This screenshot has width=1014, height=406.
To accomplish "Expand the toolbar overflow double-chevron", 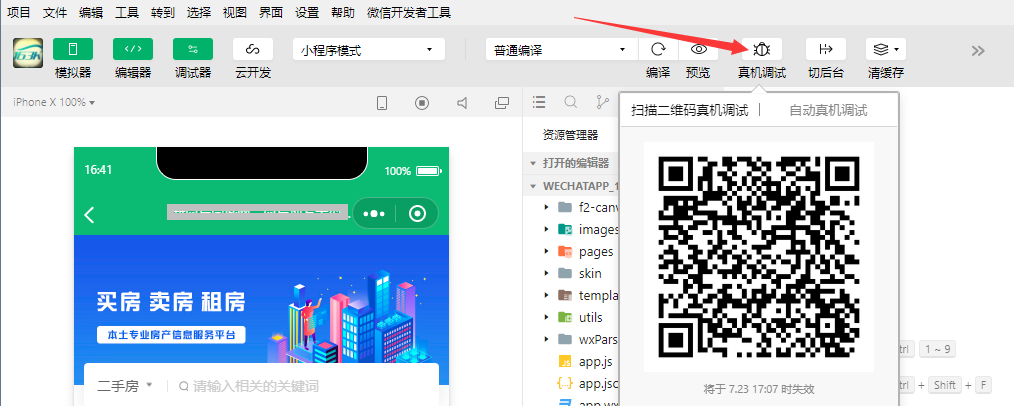I will click(x=978, y=50).
